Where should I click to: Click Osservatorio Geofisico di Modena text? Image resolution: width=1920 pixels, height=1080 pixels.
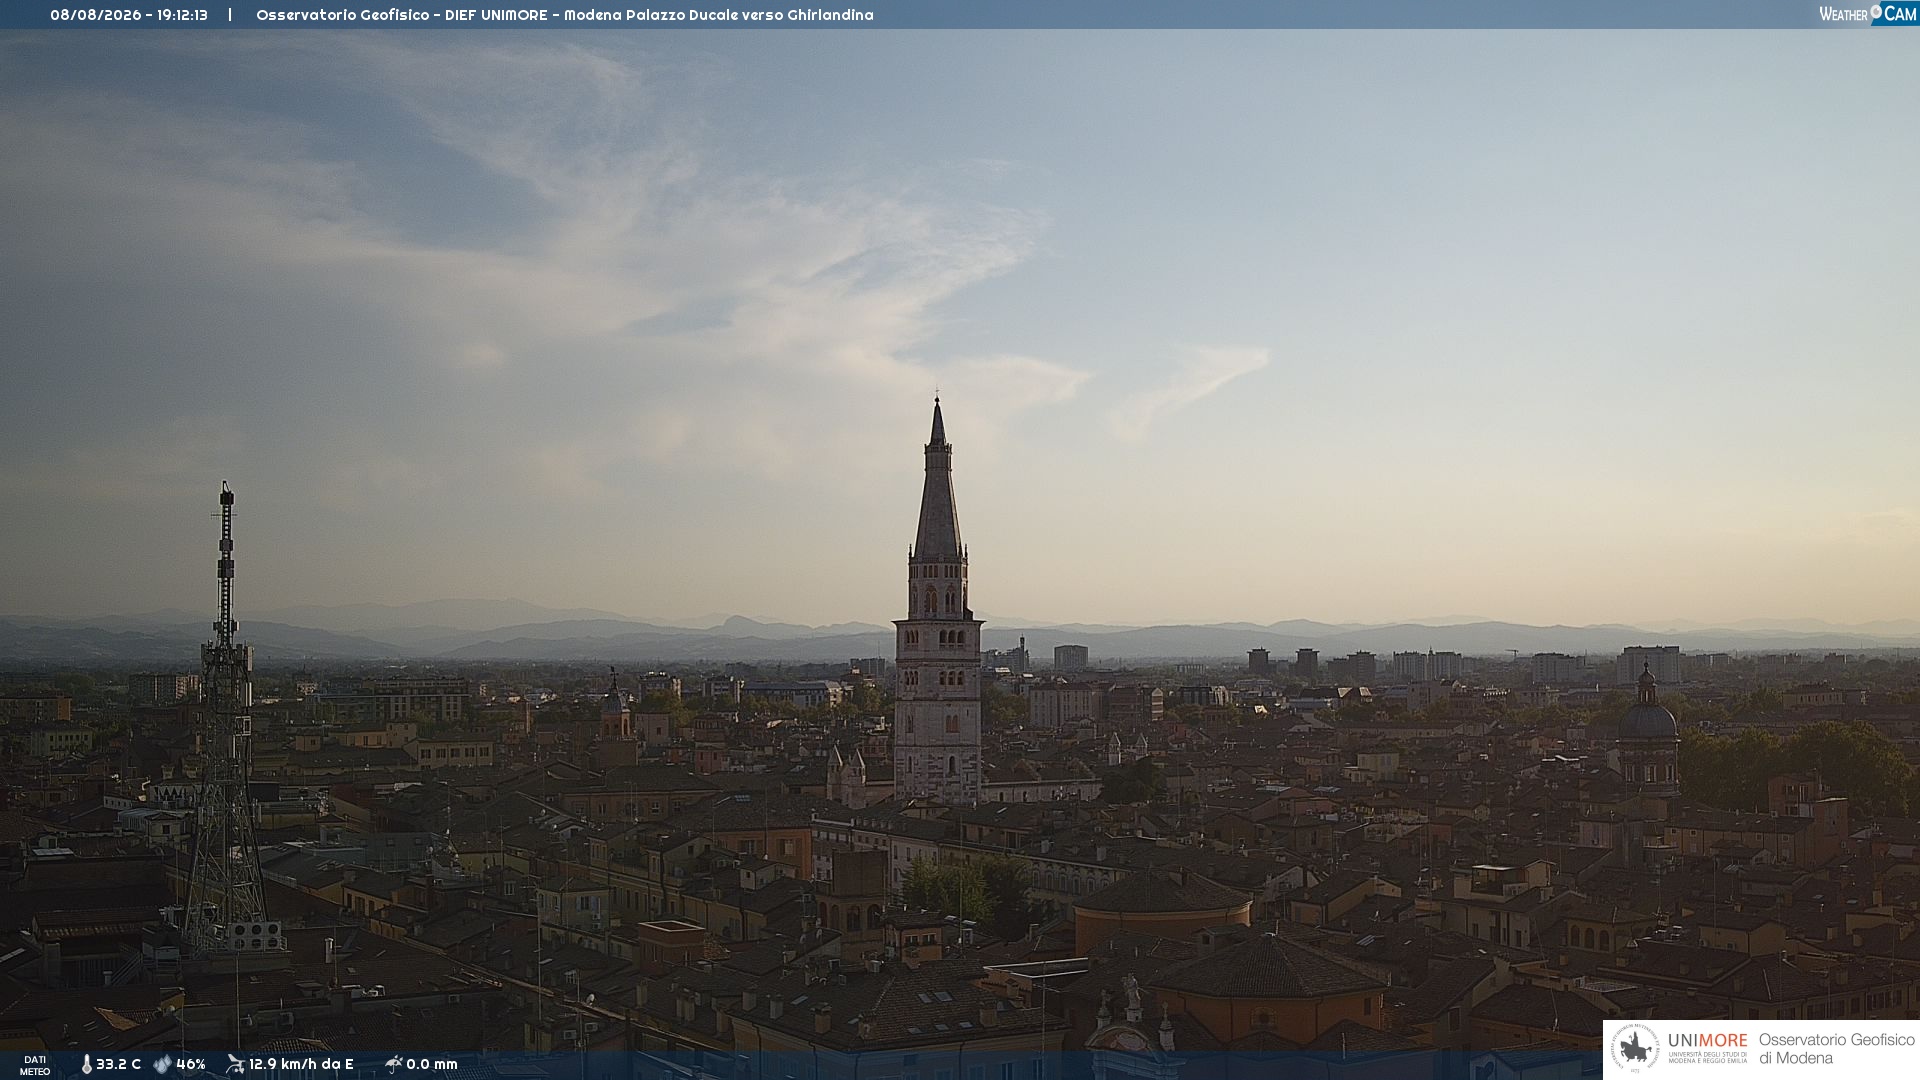tap(1836, 1049)
